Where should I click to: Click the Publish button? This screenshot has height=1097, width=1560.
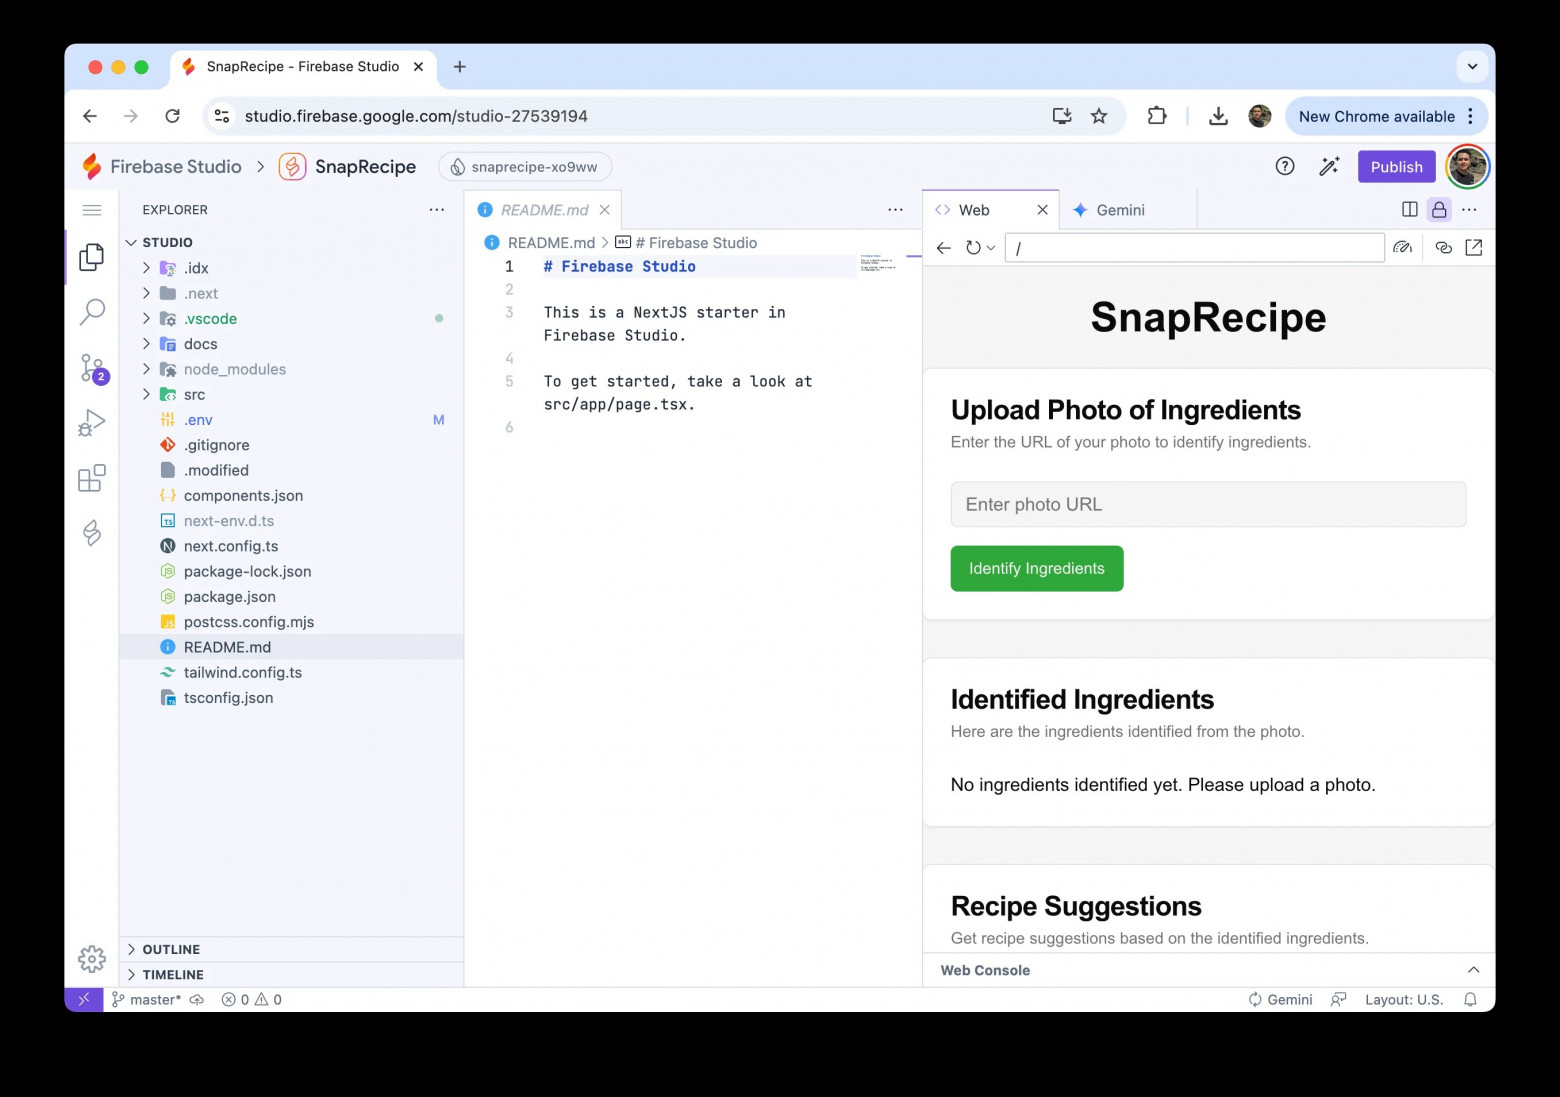pos(1396,167)
